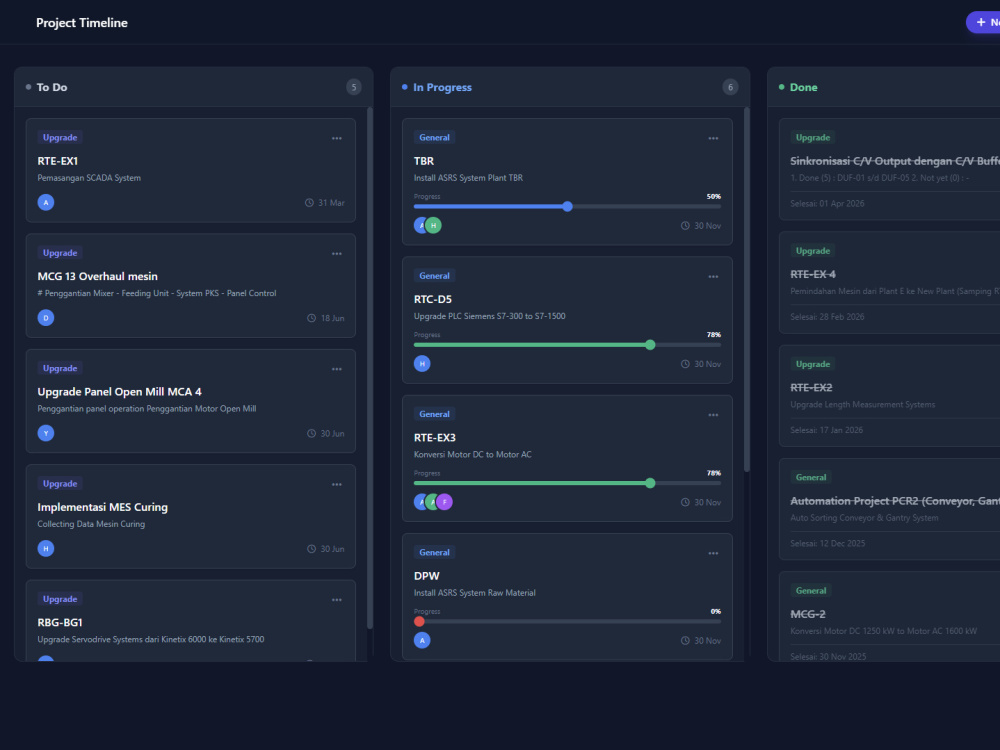Open the RTC-D5 task title
Image resolution: width=1000 pixels, height=750 pixels.
pos(433,300)
